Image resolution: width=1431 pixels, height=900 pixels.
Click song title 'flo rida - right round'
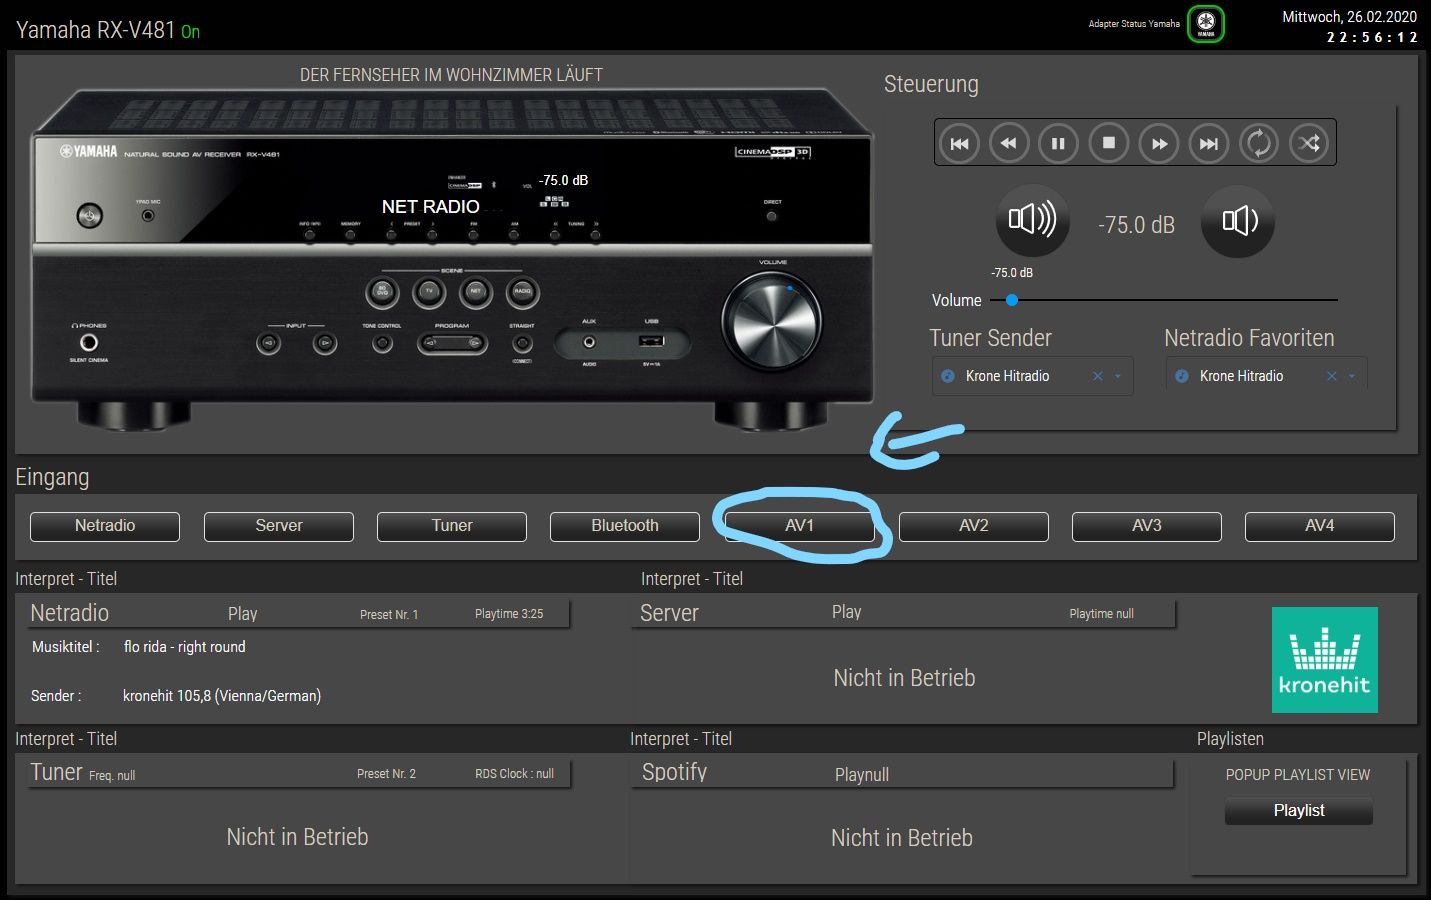click(184, 647)
